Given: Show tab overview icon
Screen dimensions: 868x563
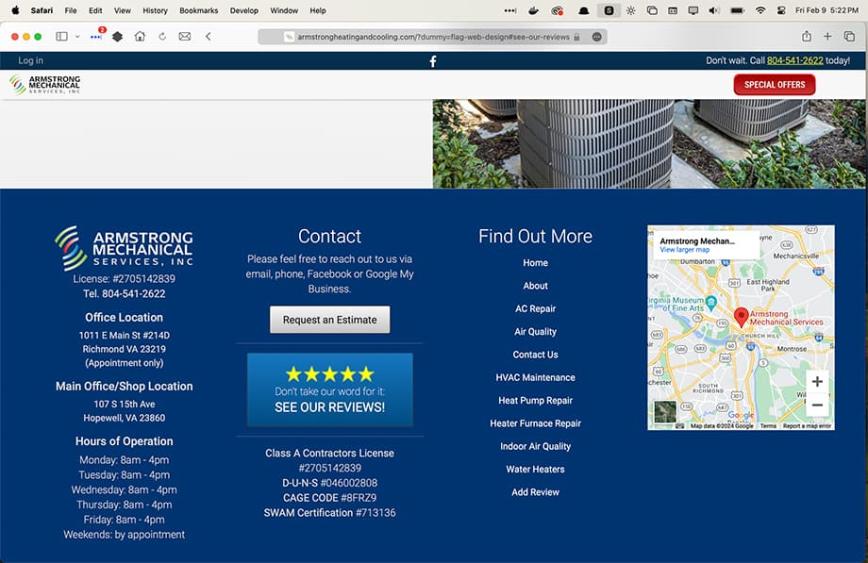Looking at the screenshot, I should pyautogui.click(x=849, y=37).
